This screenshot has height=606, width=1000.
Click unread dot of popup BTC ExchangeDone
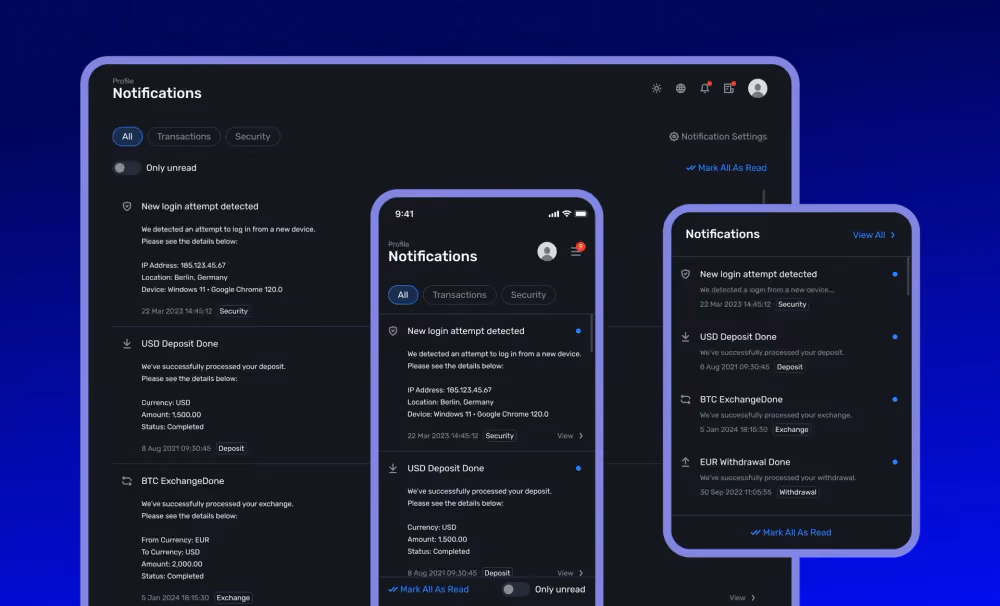[895, 399]
